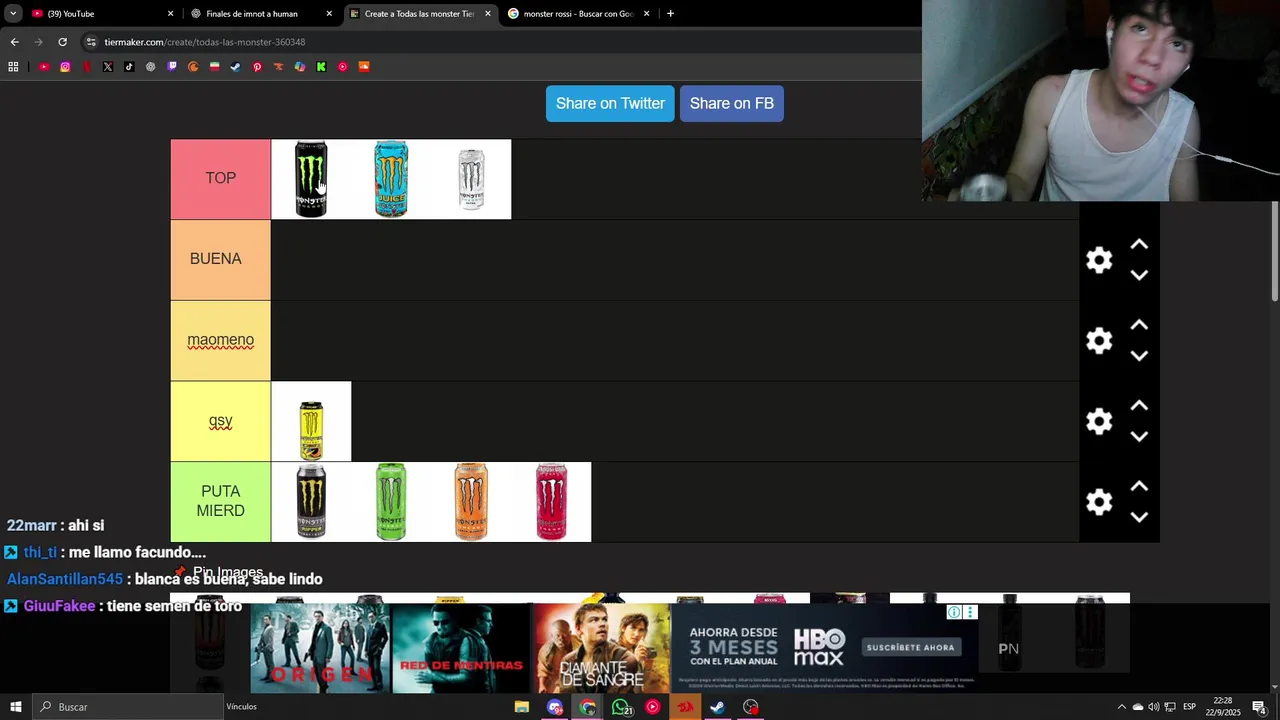Open Pinterest bookmark icon
This screenshot has width=1280, height=720.
(x=257, y=67)
